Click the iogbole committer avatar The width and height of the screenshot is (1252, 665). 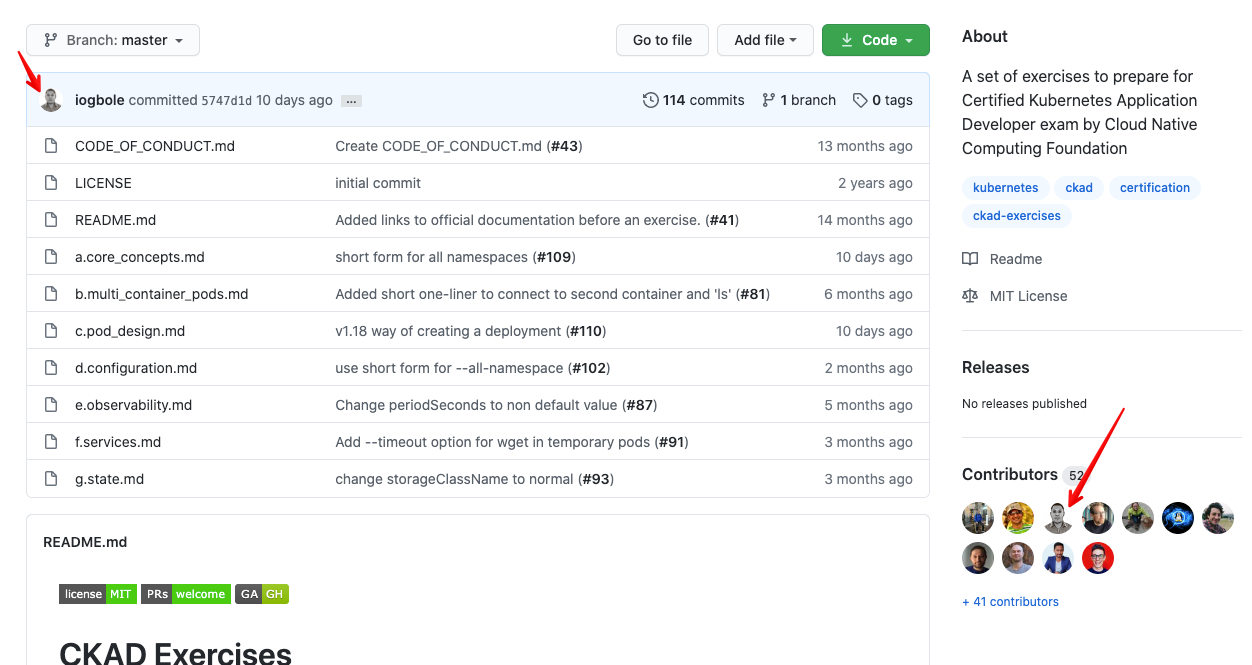pyautogui.click(x=51, y=100)
